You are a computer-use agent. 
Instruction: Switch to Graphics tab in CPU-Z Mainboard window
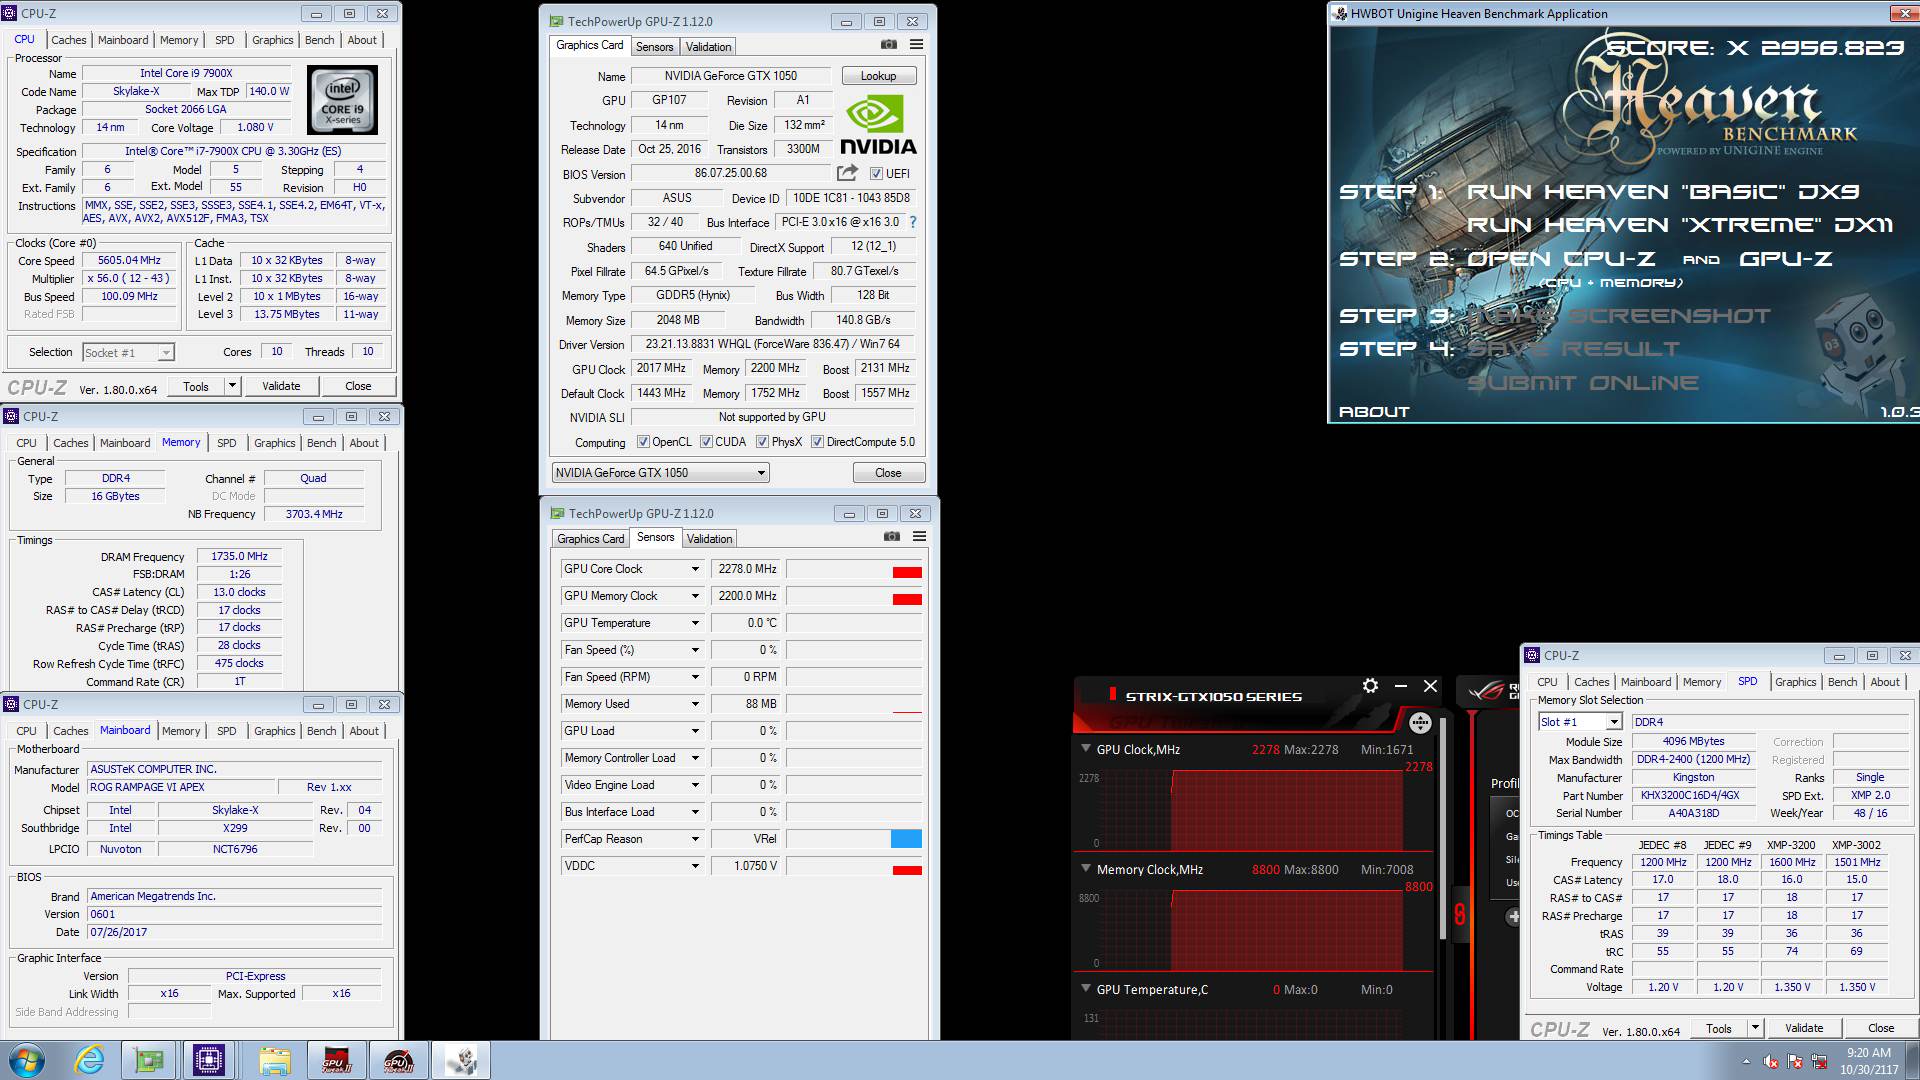coord(275,731)
